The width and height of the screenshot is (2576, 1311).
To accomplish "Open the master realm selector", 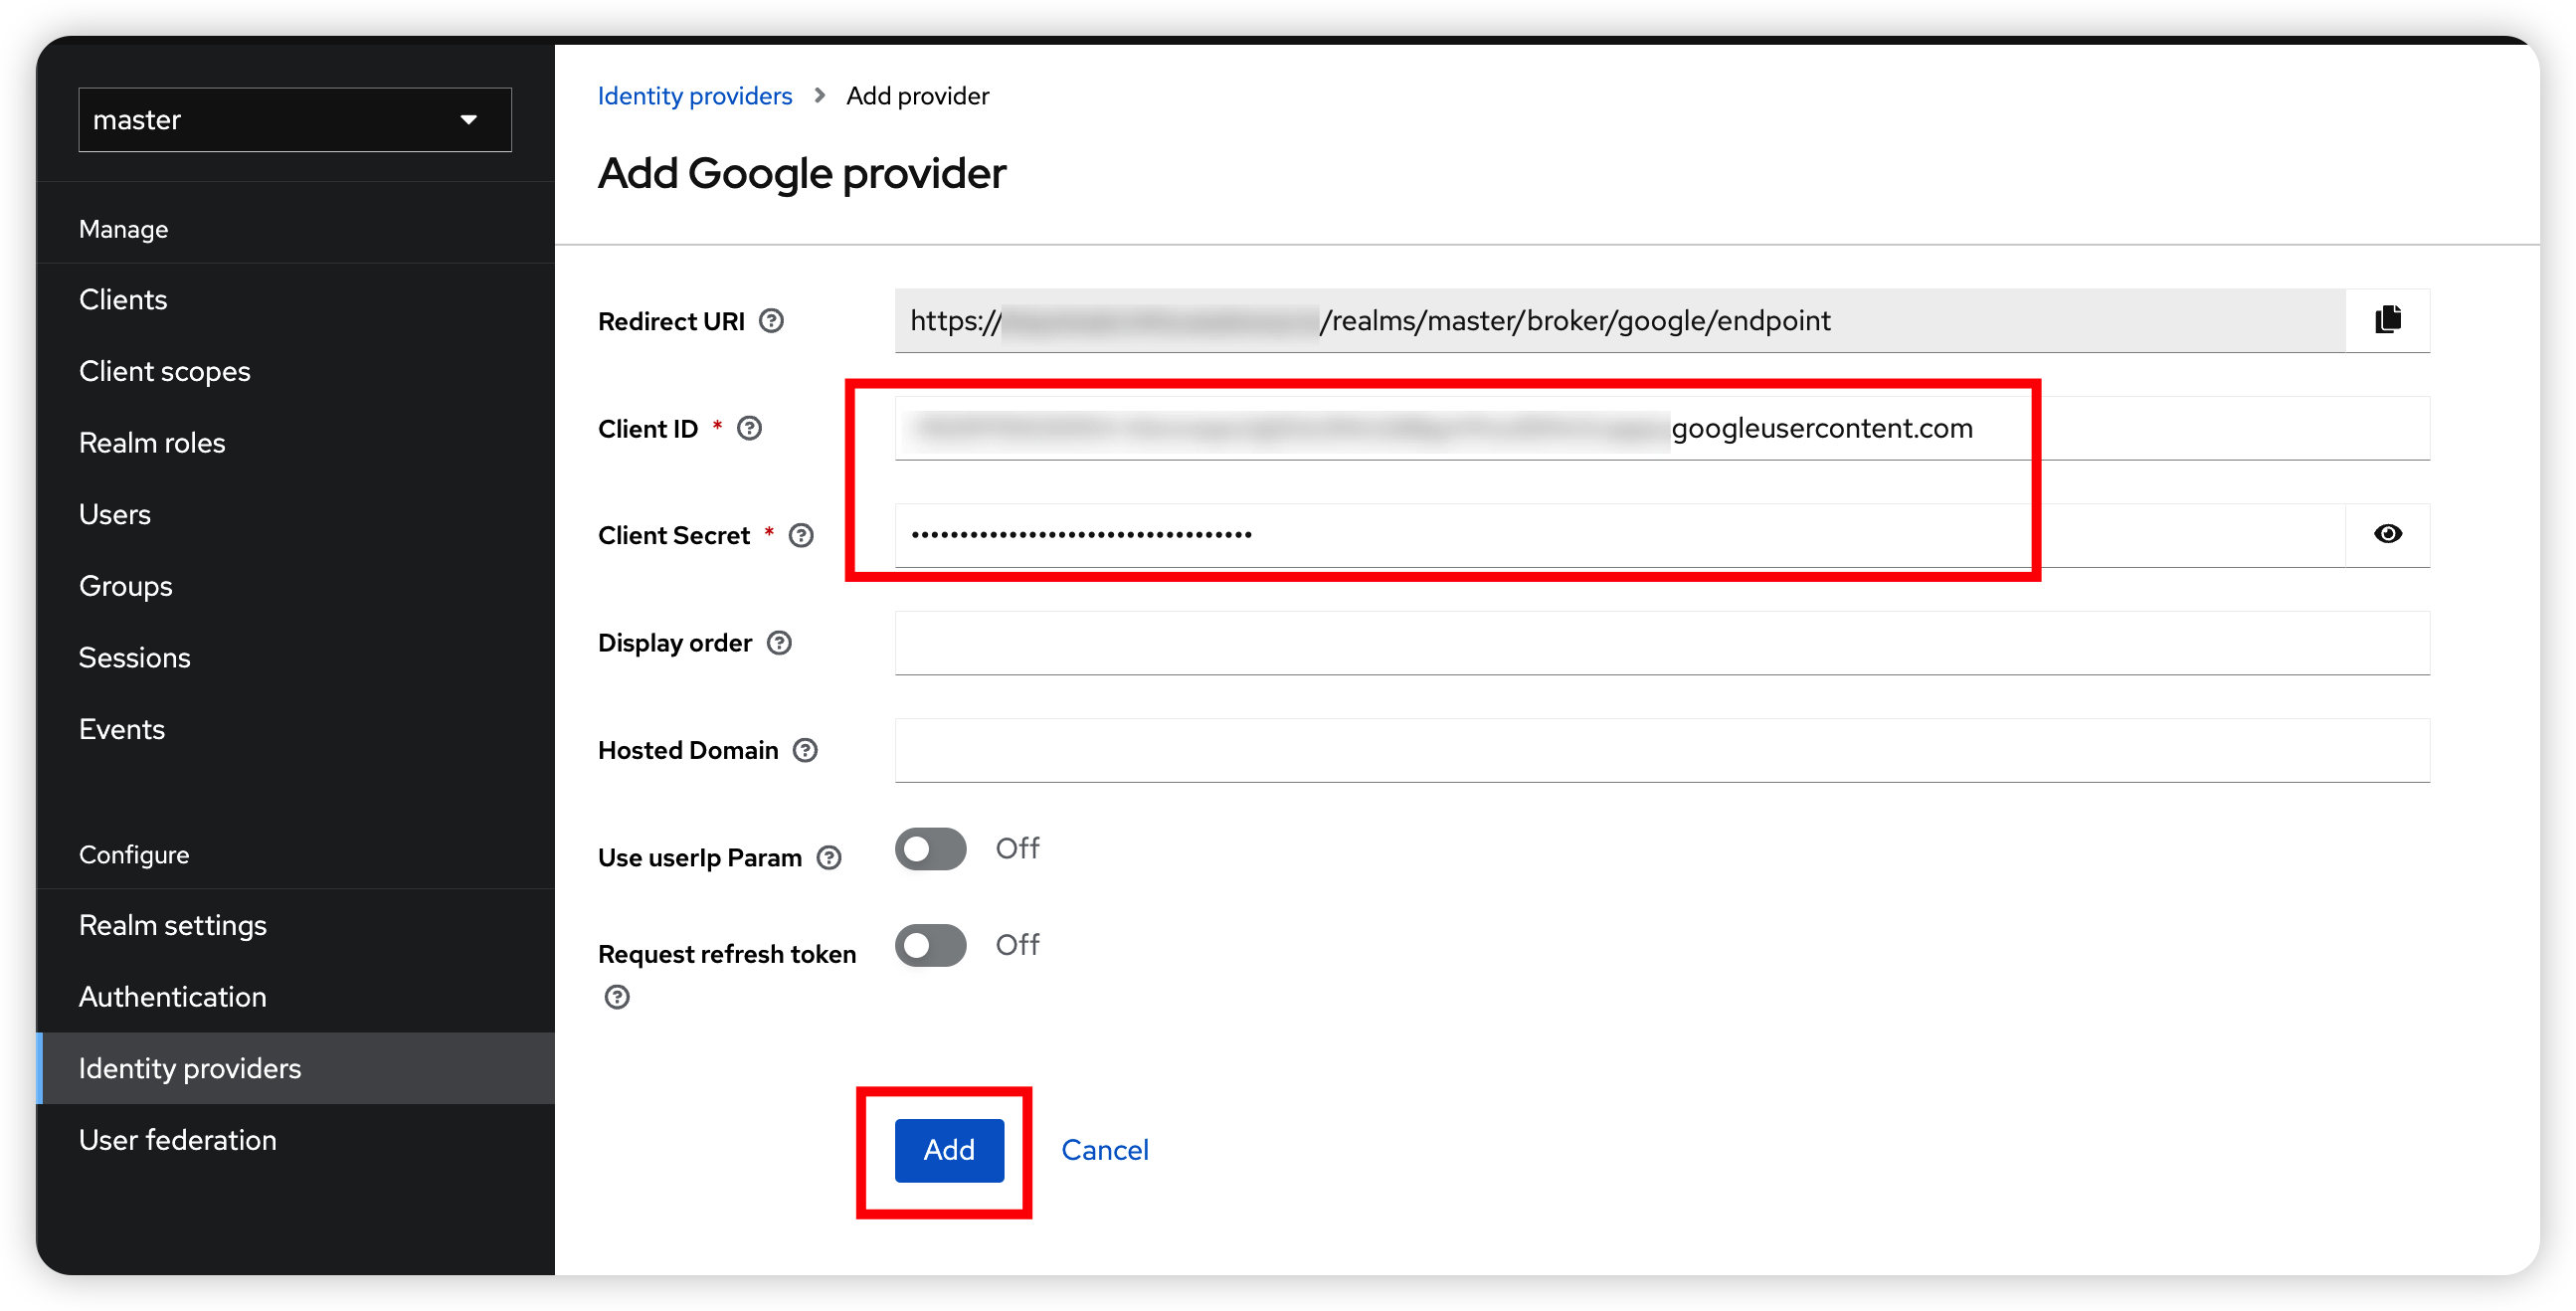I will (294, 119).
